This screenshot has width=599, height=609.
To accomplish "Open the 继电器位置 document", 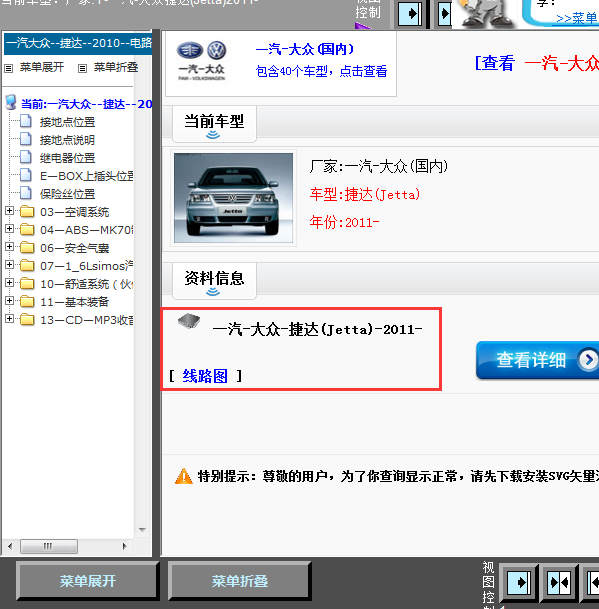I will [x=67, y=158].
